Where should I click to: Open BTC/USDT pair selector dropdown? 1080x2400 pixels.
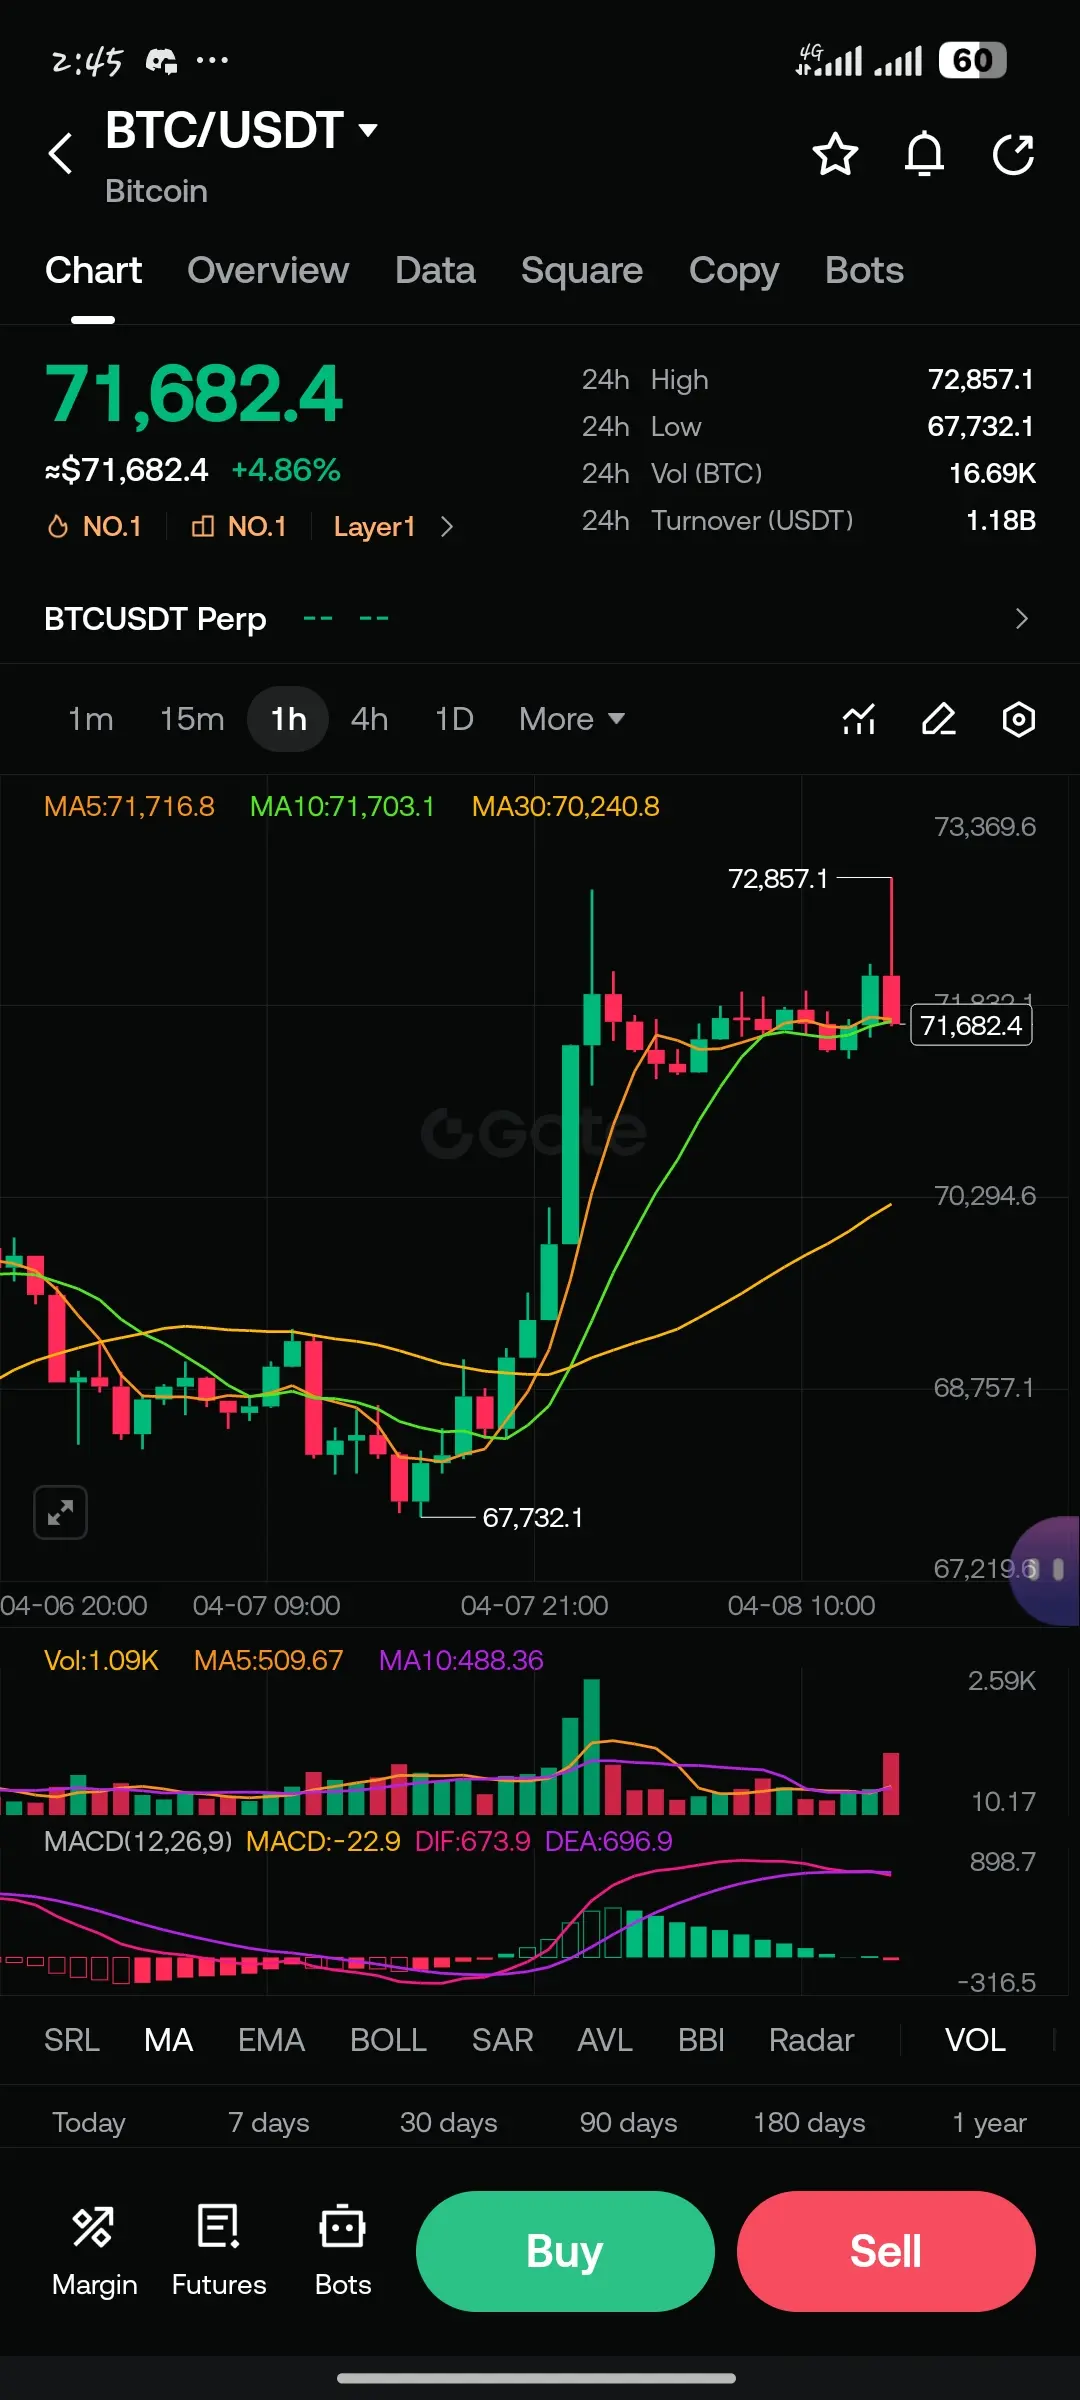point(241,130)
